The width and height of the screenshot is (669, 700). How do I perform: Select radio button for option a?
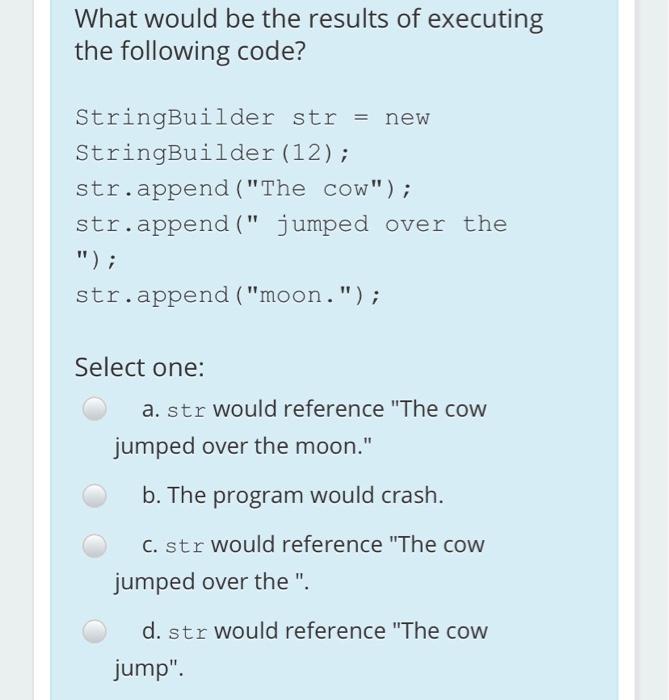[x=95, y=408]
